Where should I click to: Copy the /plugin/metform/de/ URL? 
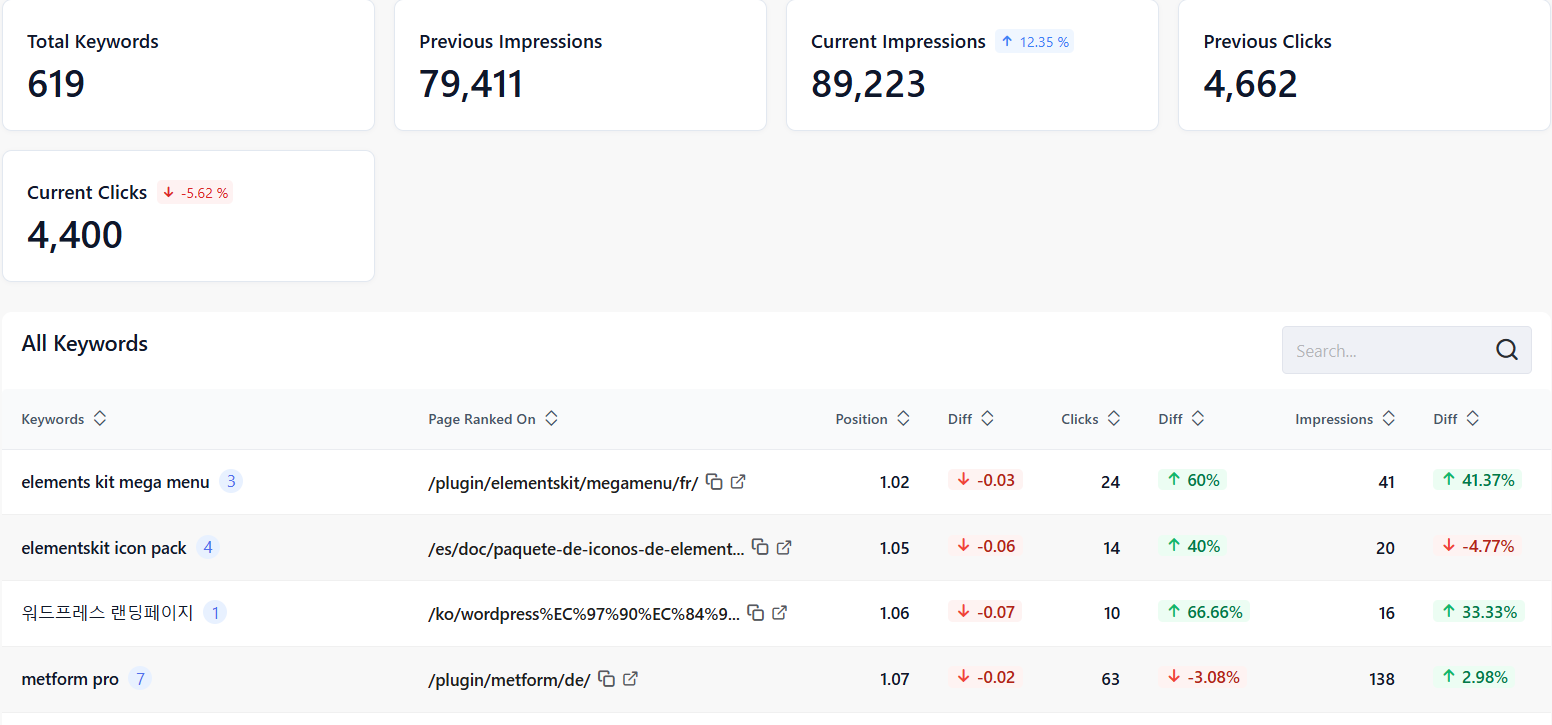[x=606, y=678]
